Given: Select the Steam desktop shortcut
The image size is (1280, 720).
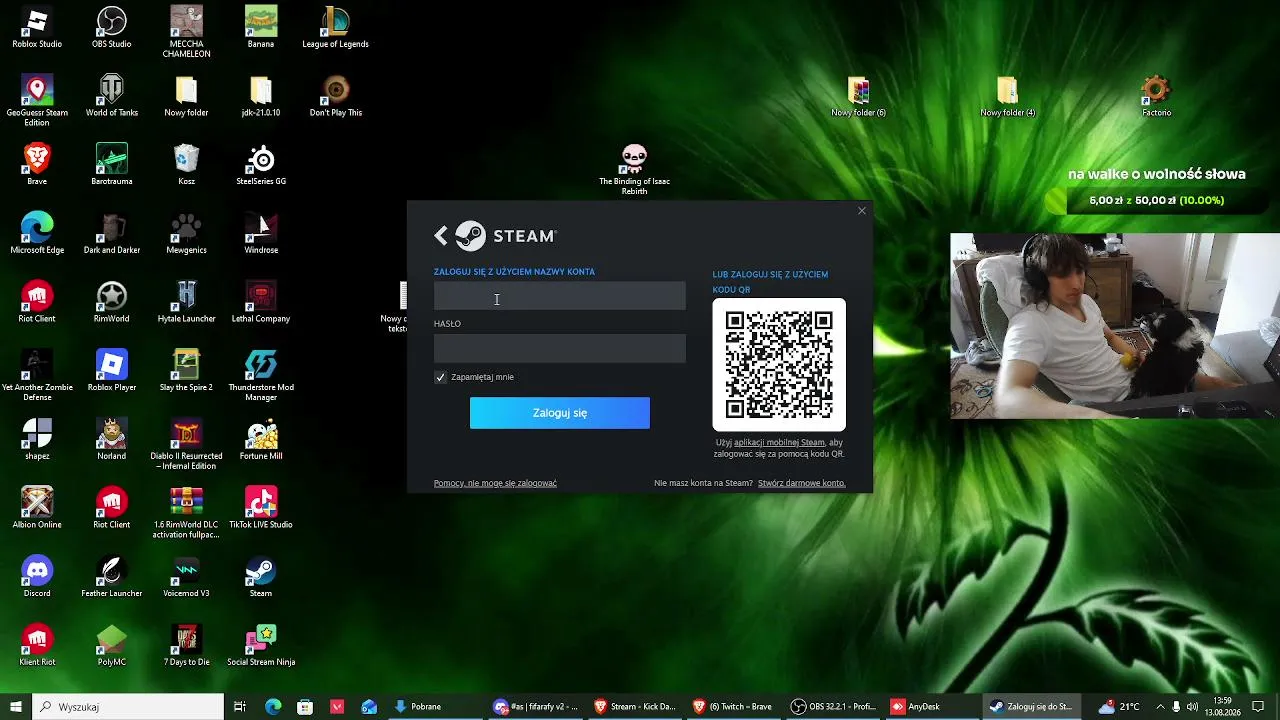Looking at the screenshot, I should pos(261,577).
